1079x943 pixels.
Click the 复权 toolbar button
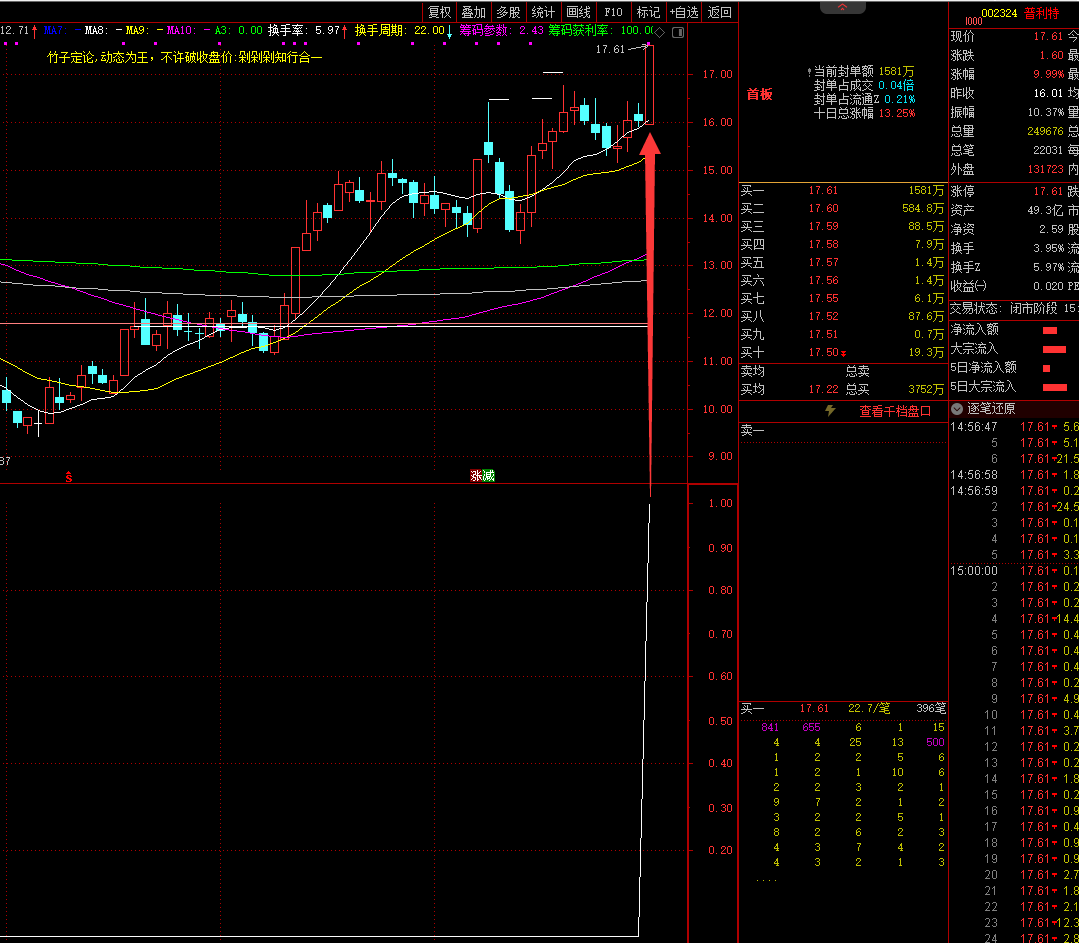pos(439,12)
